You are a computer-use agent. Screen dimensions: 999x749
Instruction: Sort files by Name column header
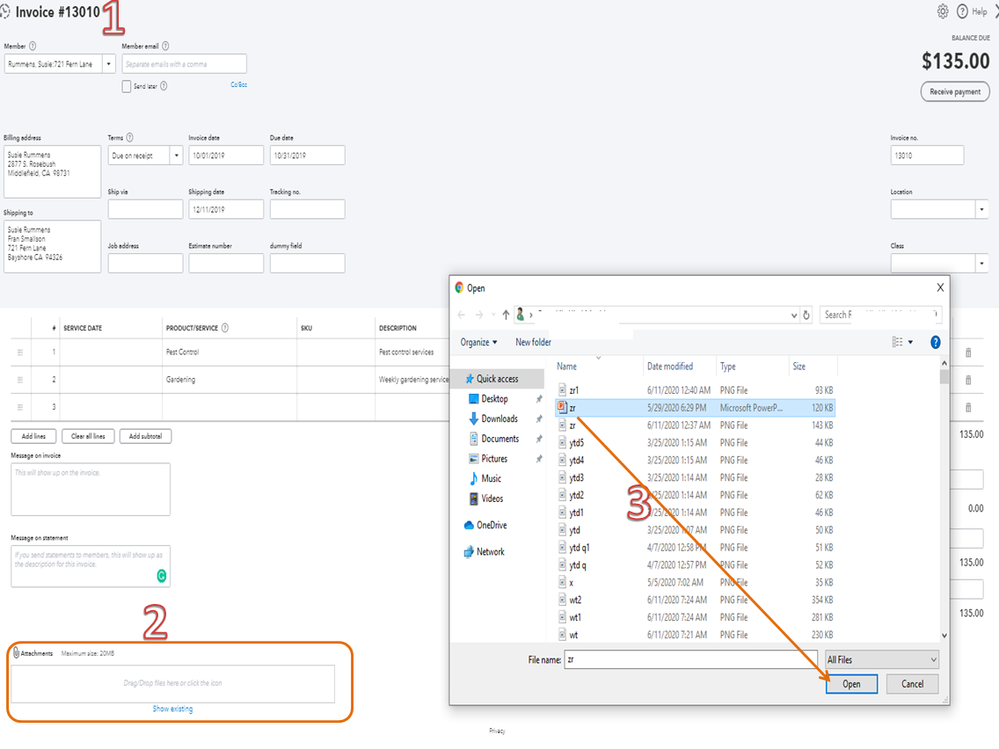[x=566, y=366]
